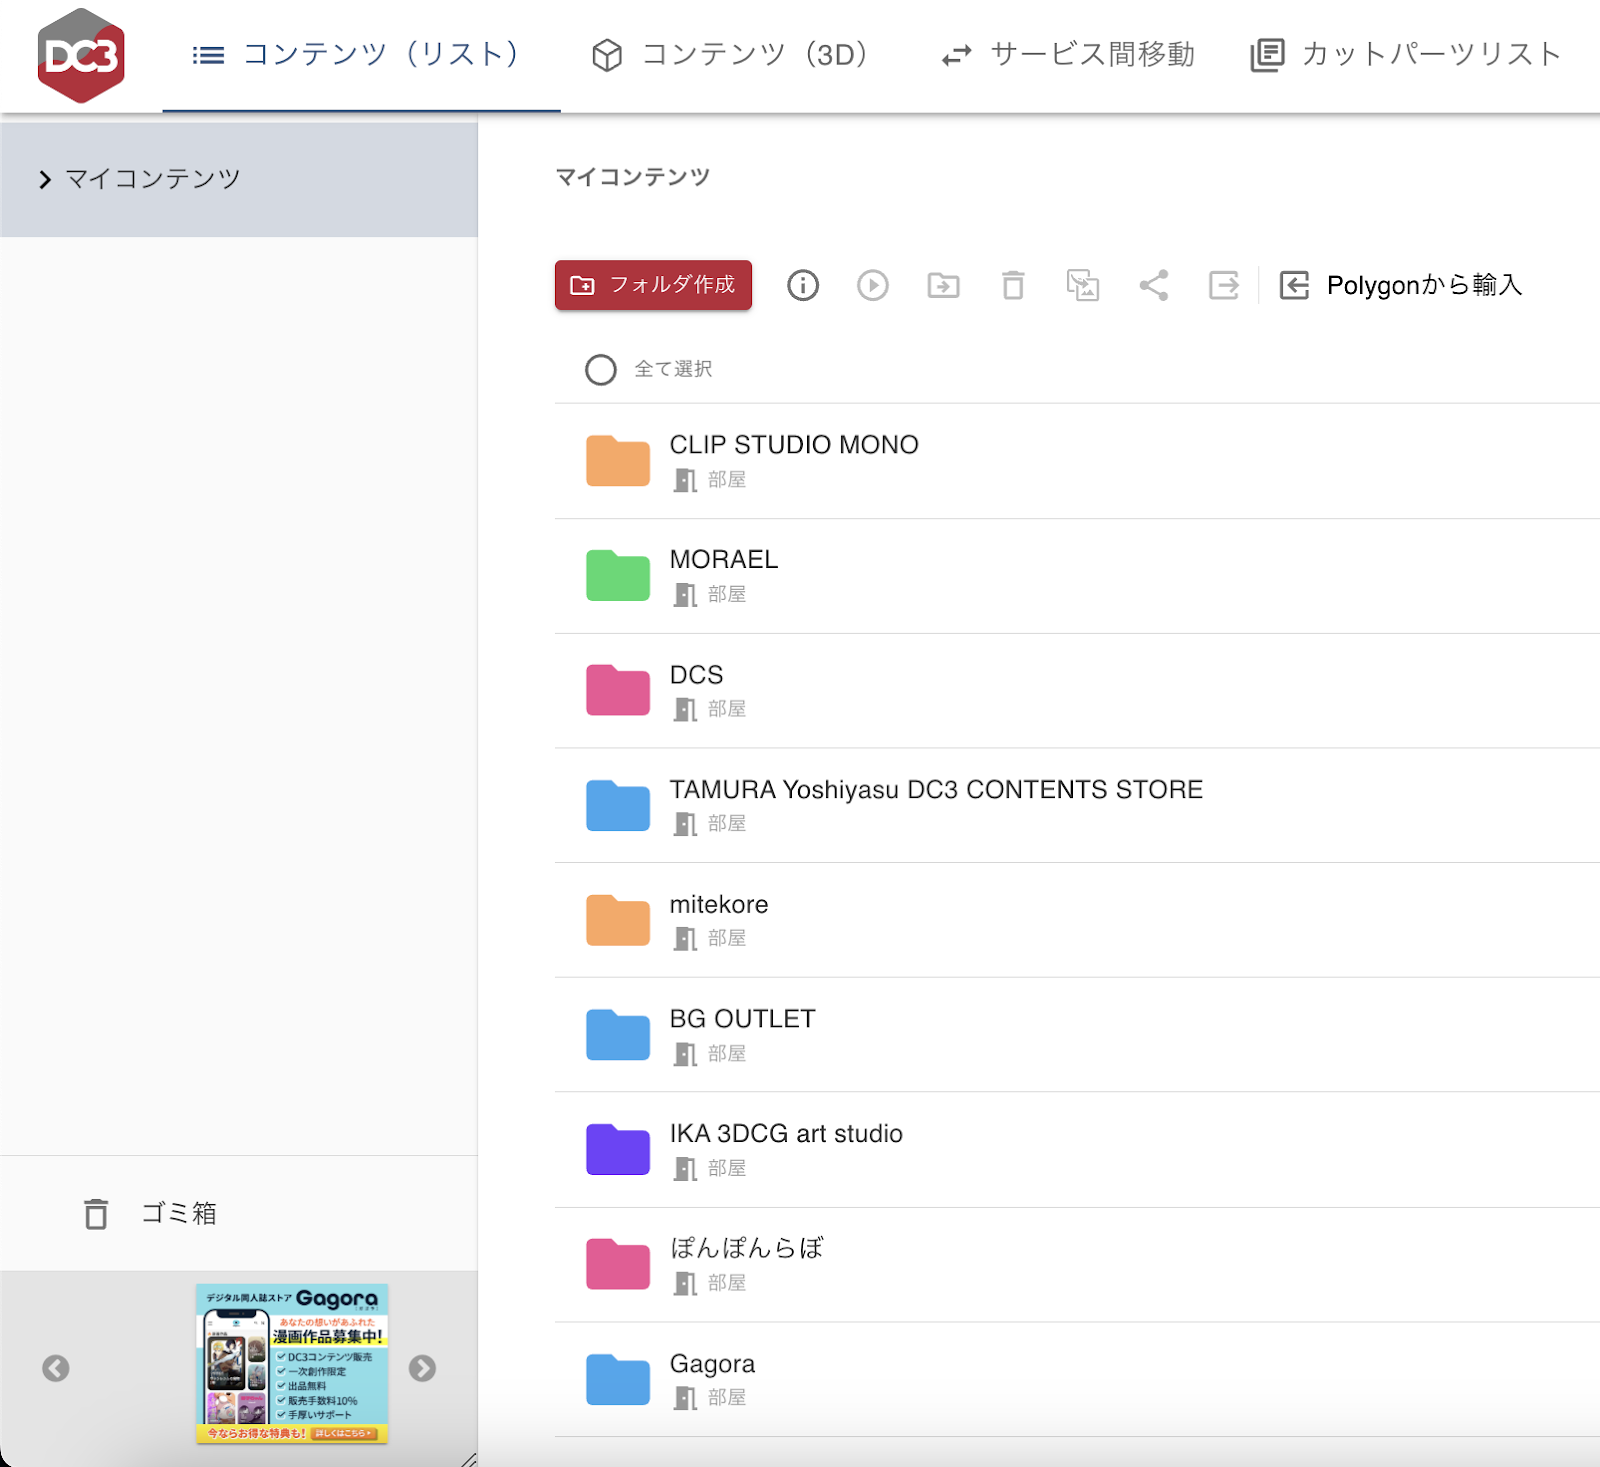Click the purple IKA 3DCG folder icon

coord(618,1149)
